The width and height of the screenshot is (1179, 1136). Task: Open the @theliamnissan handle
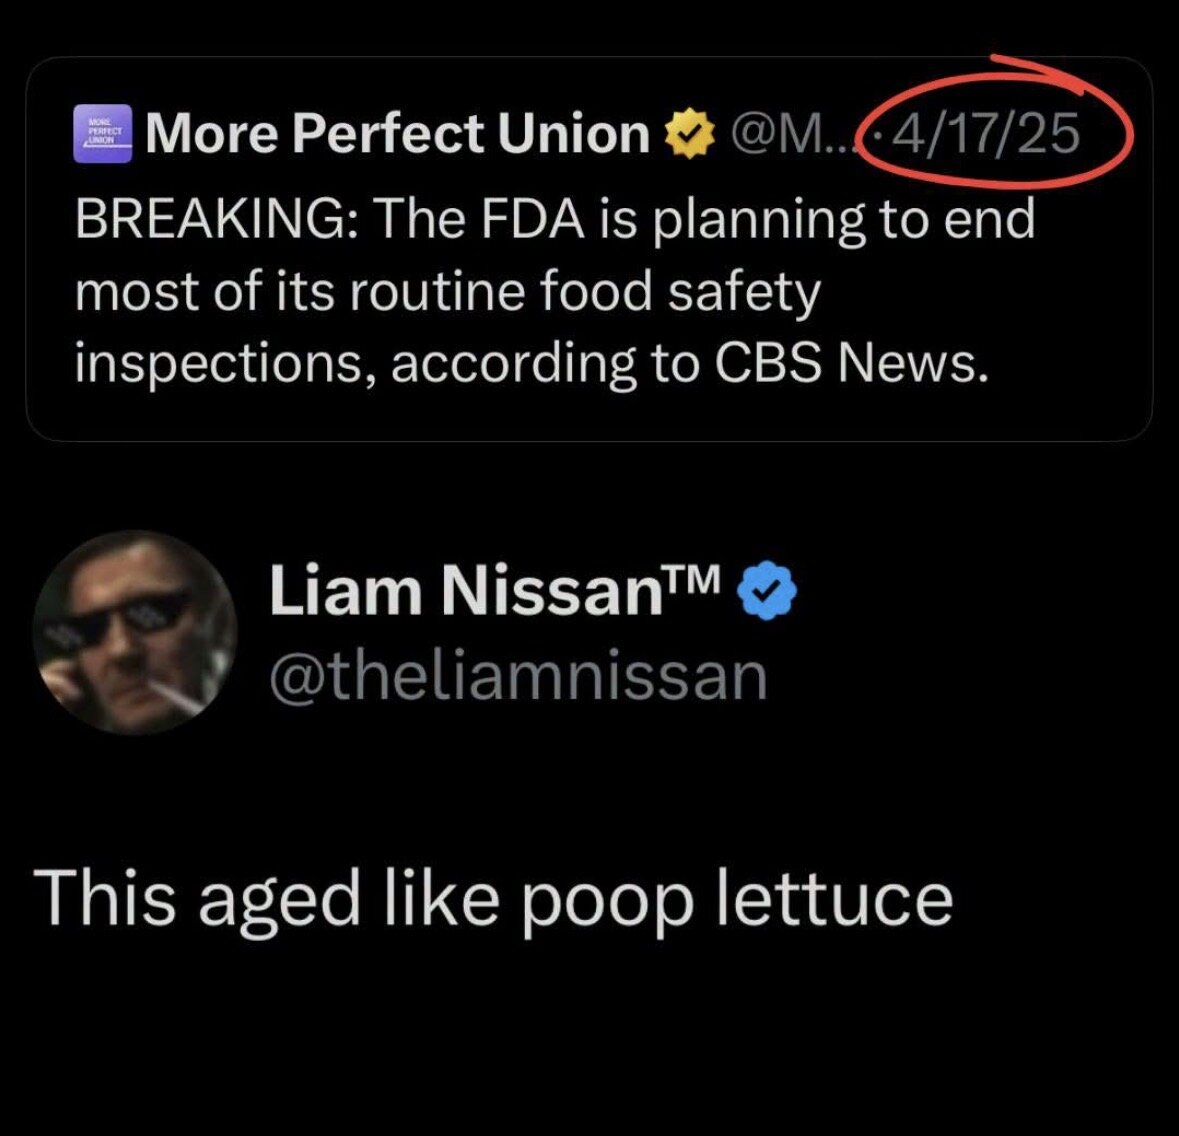(519, 677)
